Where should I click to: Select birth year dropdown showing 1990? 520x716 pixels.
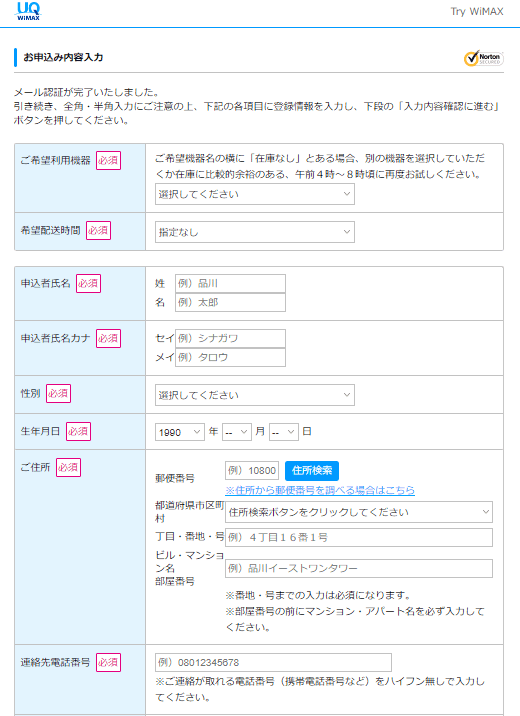179,432
